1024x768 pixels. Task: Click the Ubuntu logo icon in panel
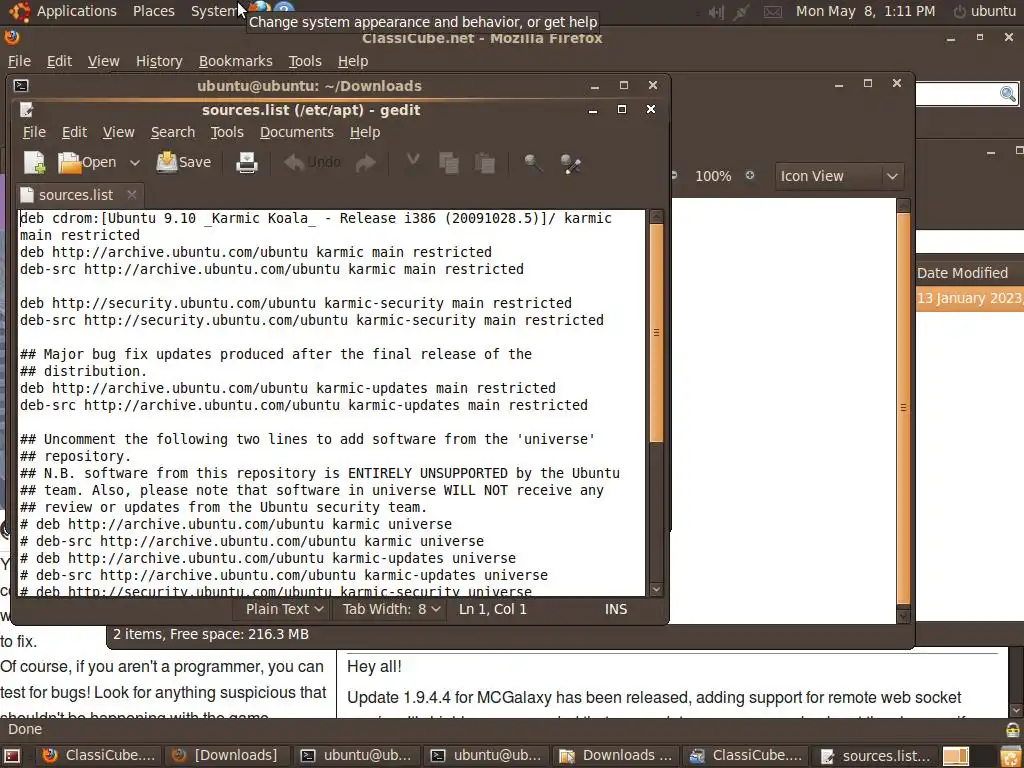[x=19, y=11]
